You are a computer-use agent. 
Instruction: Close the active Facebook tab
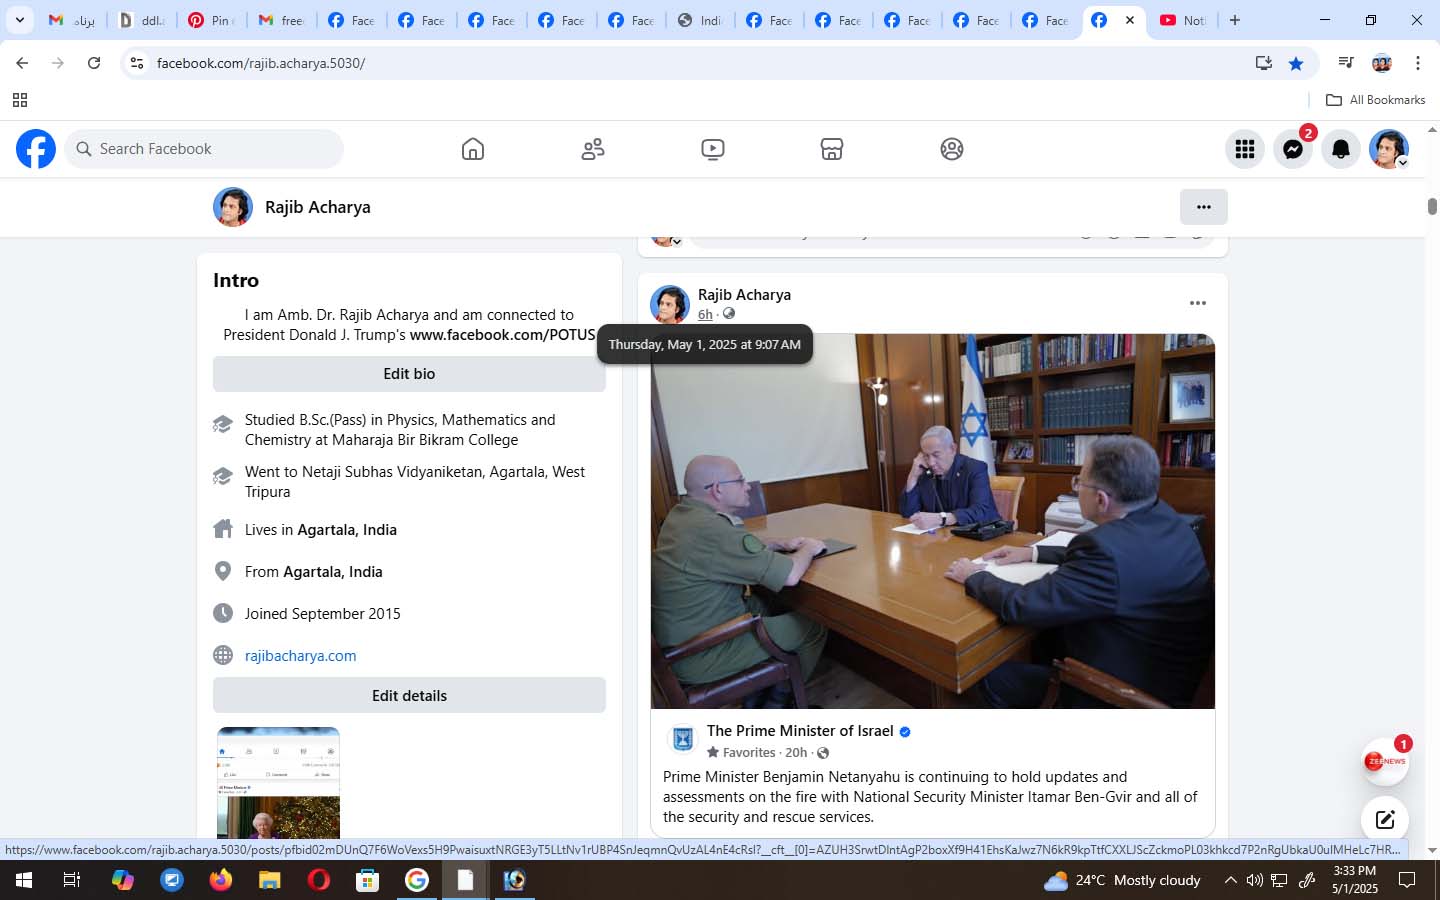coord(1130,20)
